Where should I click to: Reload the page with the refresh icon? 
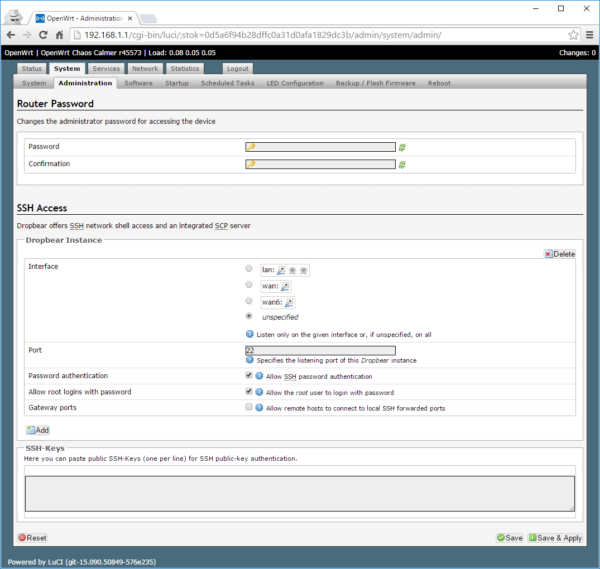click(53, 34)
